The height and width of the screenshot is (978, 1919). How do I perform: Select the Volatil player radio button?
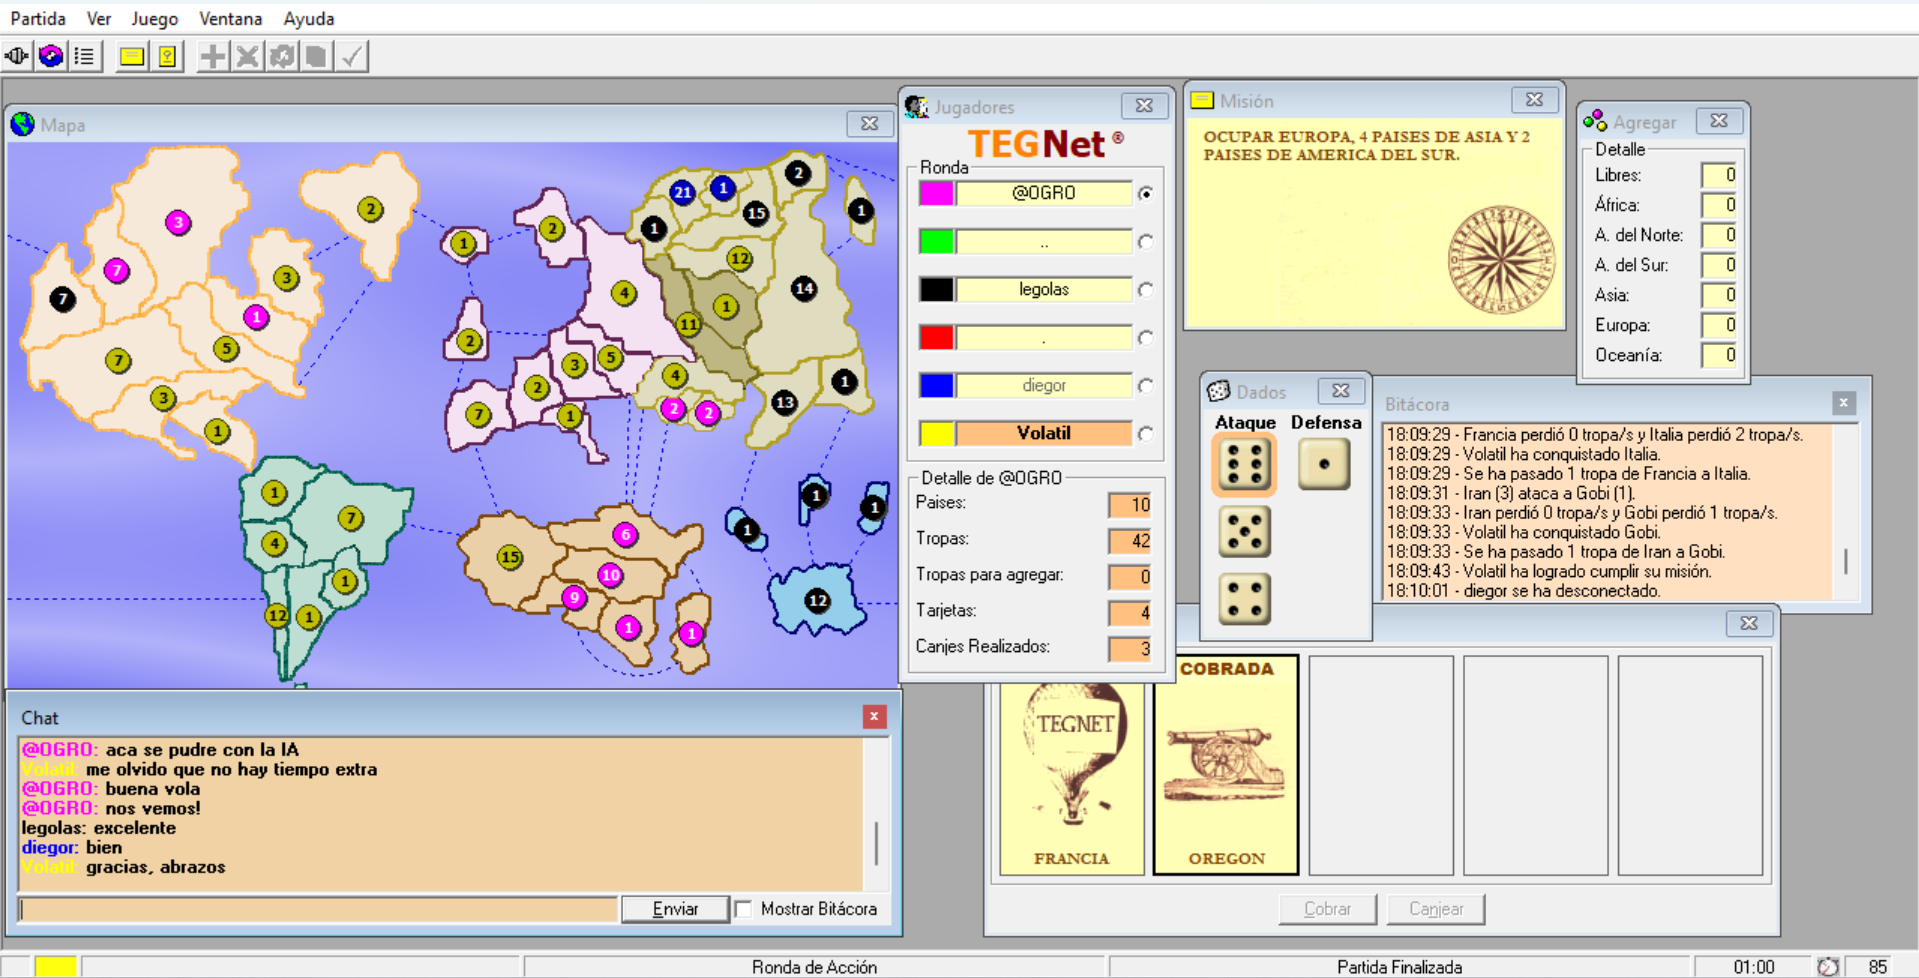[x=1145, y=434]
